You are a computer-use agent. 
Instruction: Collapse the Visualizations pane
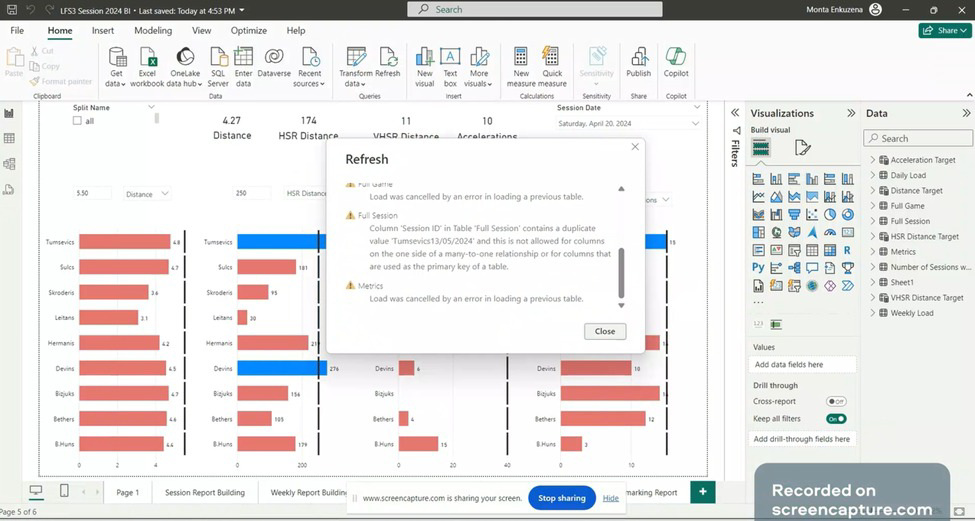click(x=851, y=113)
